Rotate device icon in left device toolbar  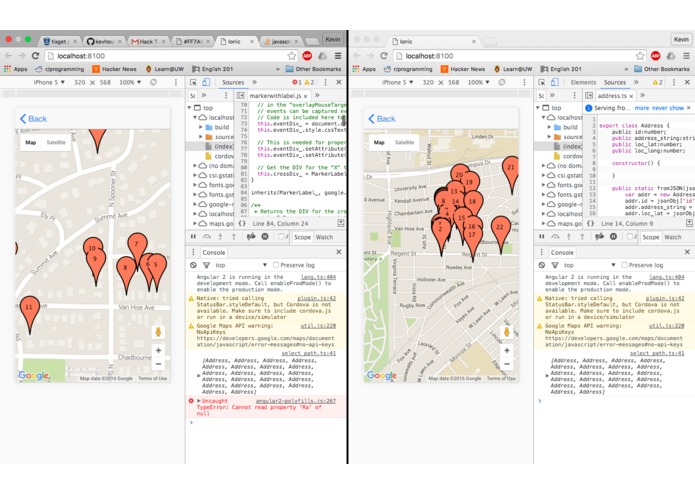coord(153,82)
